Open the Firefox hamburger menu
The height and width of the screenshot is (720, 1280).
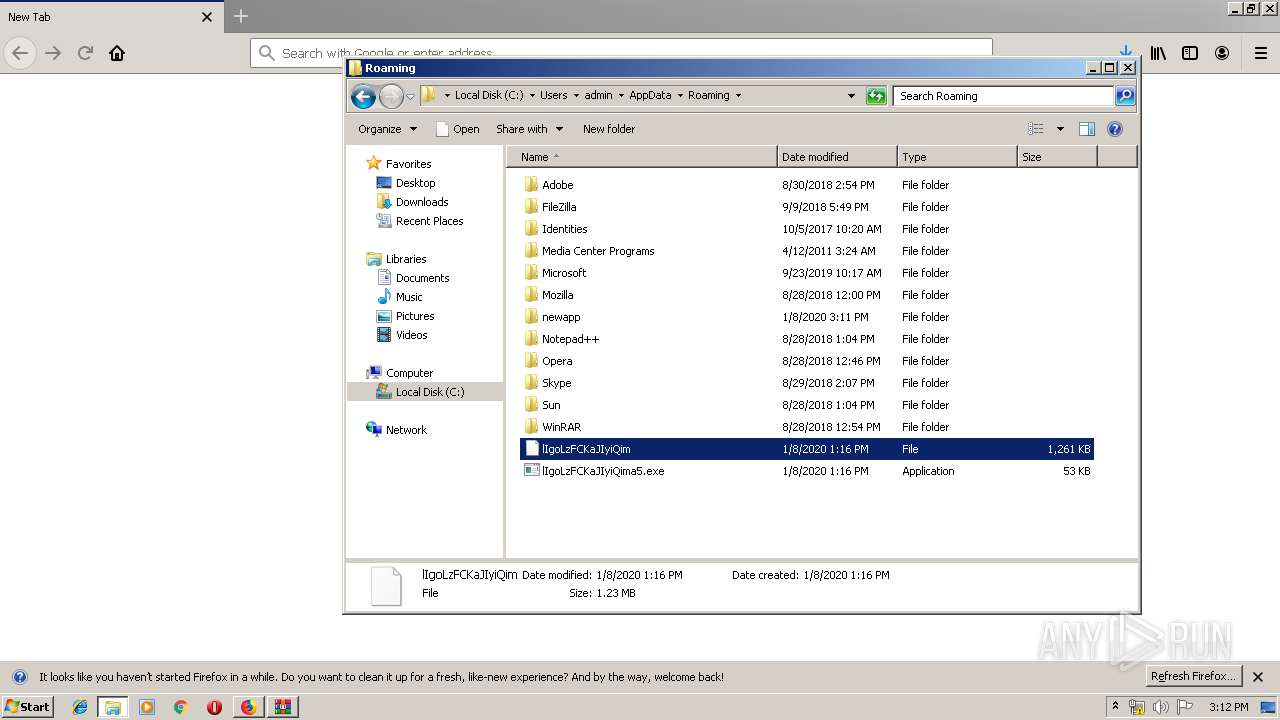1261,53
